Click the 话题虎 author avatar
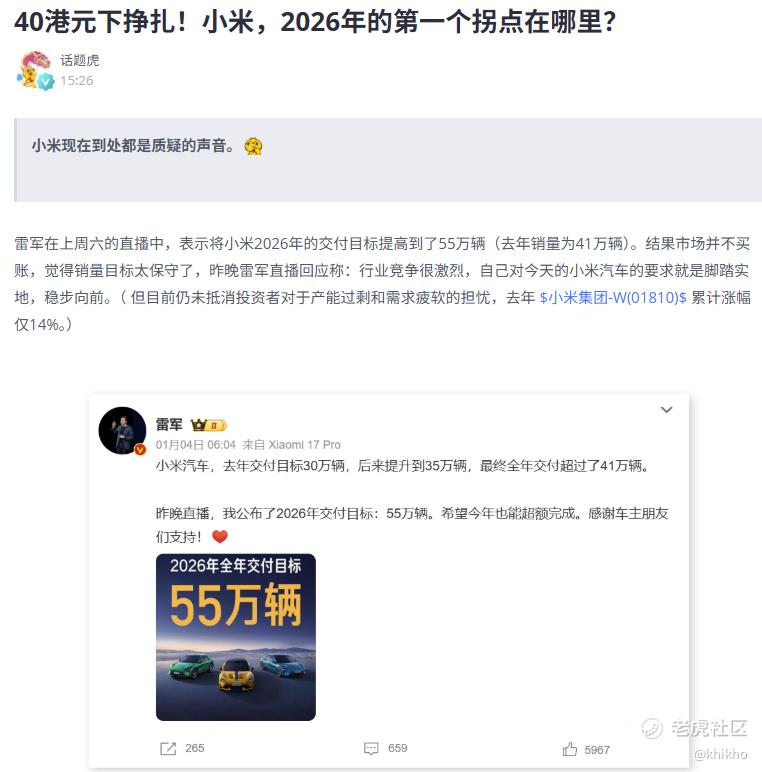Viewport: 762px width, 772px height. [34, 70]
